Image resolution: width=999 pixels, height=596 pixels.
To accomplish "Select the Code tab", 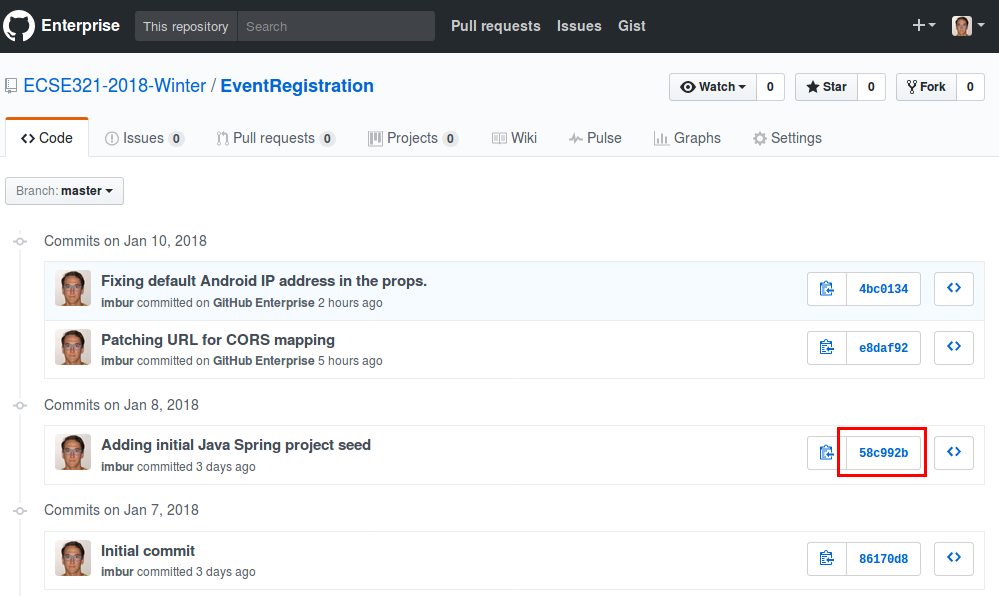I will pyautogui.click(x=47, y=138).
